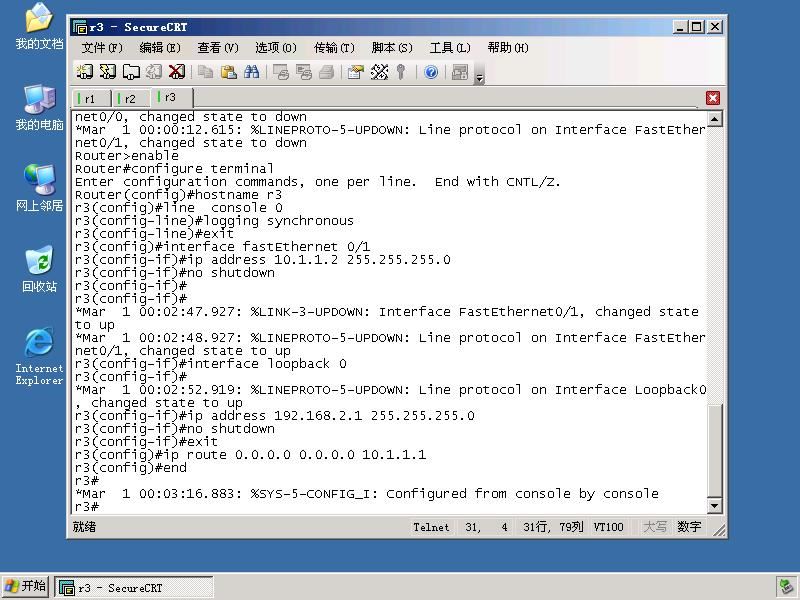
Task: Open the 文件(F) menu
Action: 102,48
